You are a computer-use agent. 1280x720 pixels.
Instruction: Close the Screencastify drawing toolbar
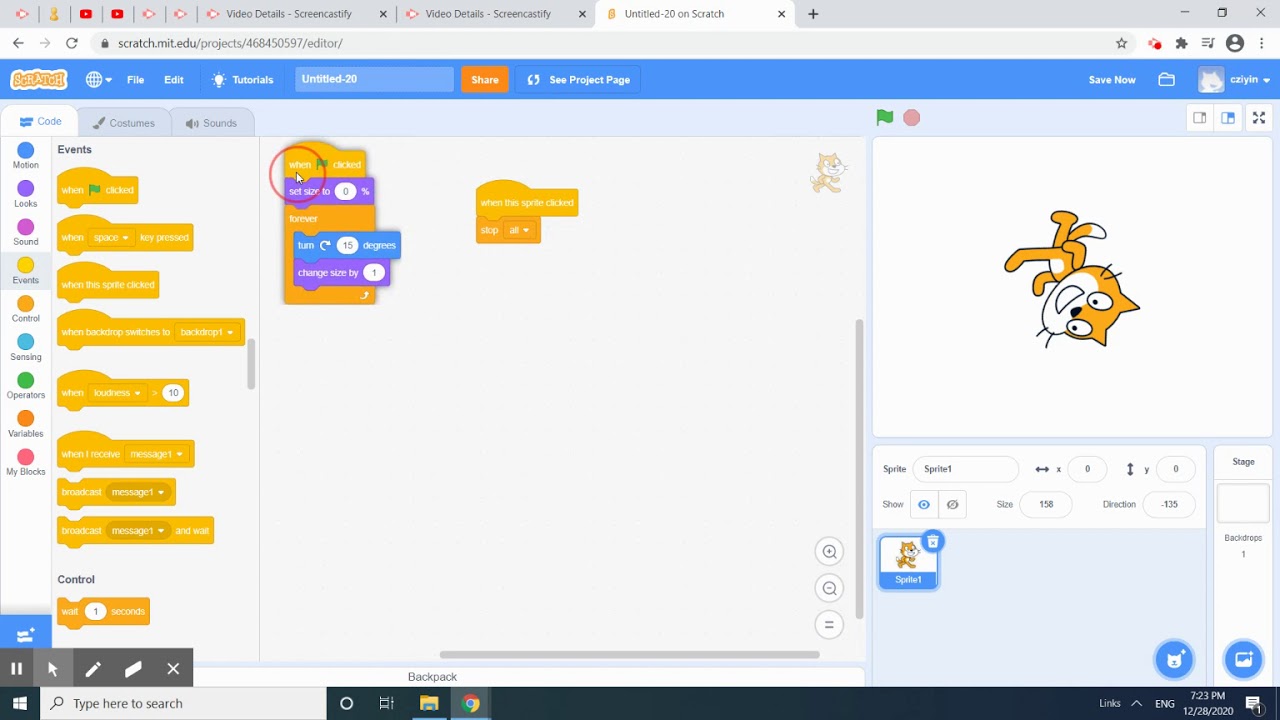point(173,669)
